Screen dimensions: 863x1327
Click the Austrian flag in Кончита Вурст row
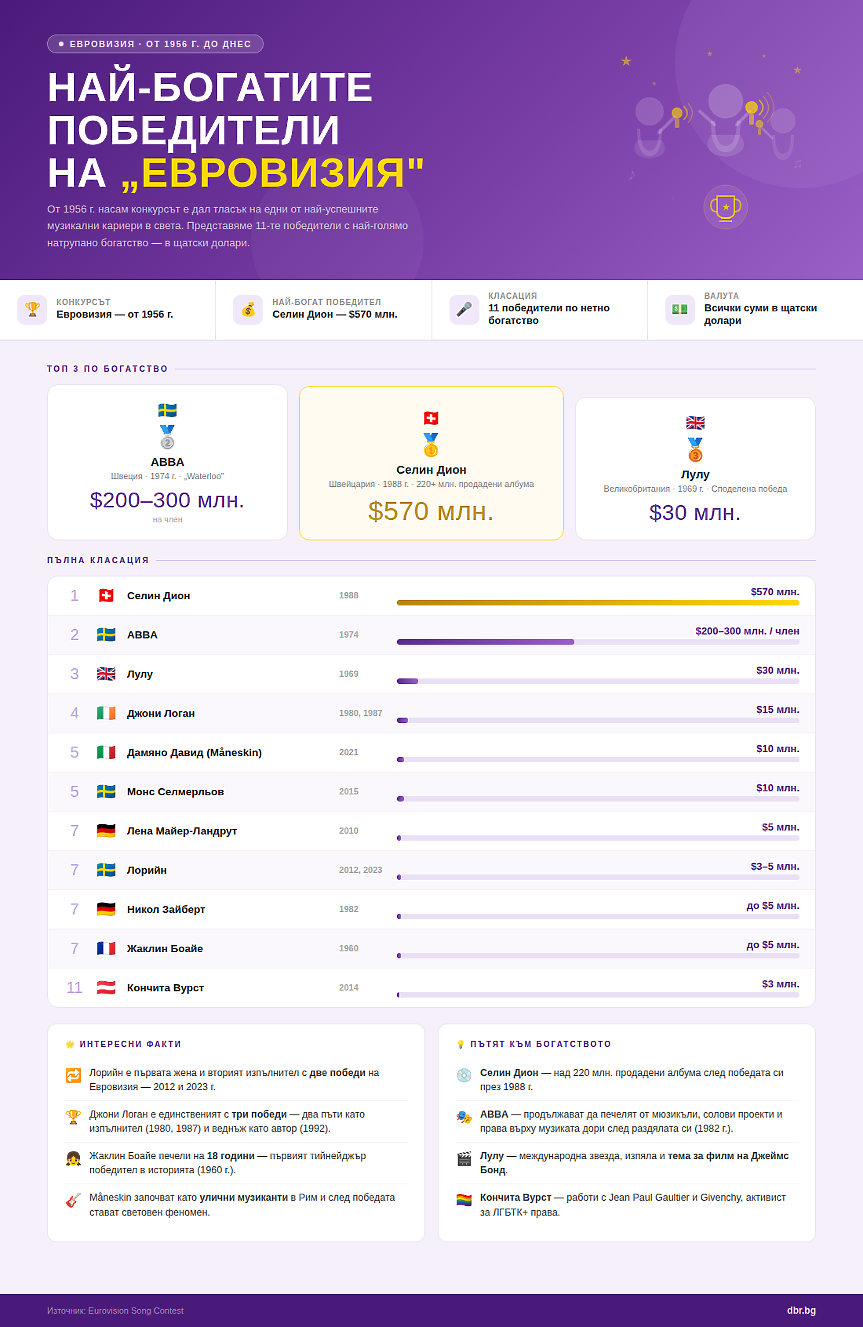(x=106, y=987)
